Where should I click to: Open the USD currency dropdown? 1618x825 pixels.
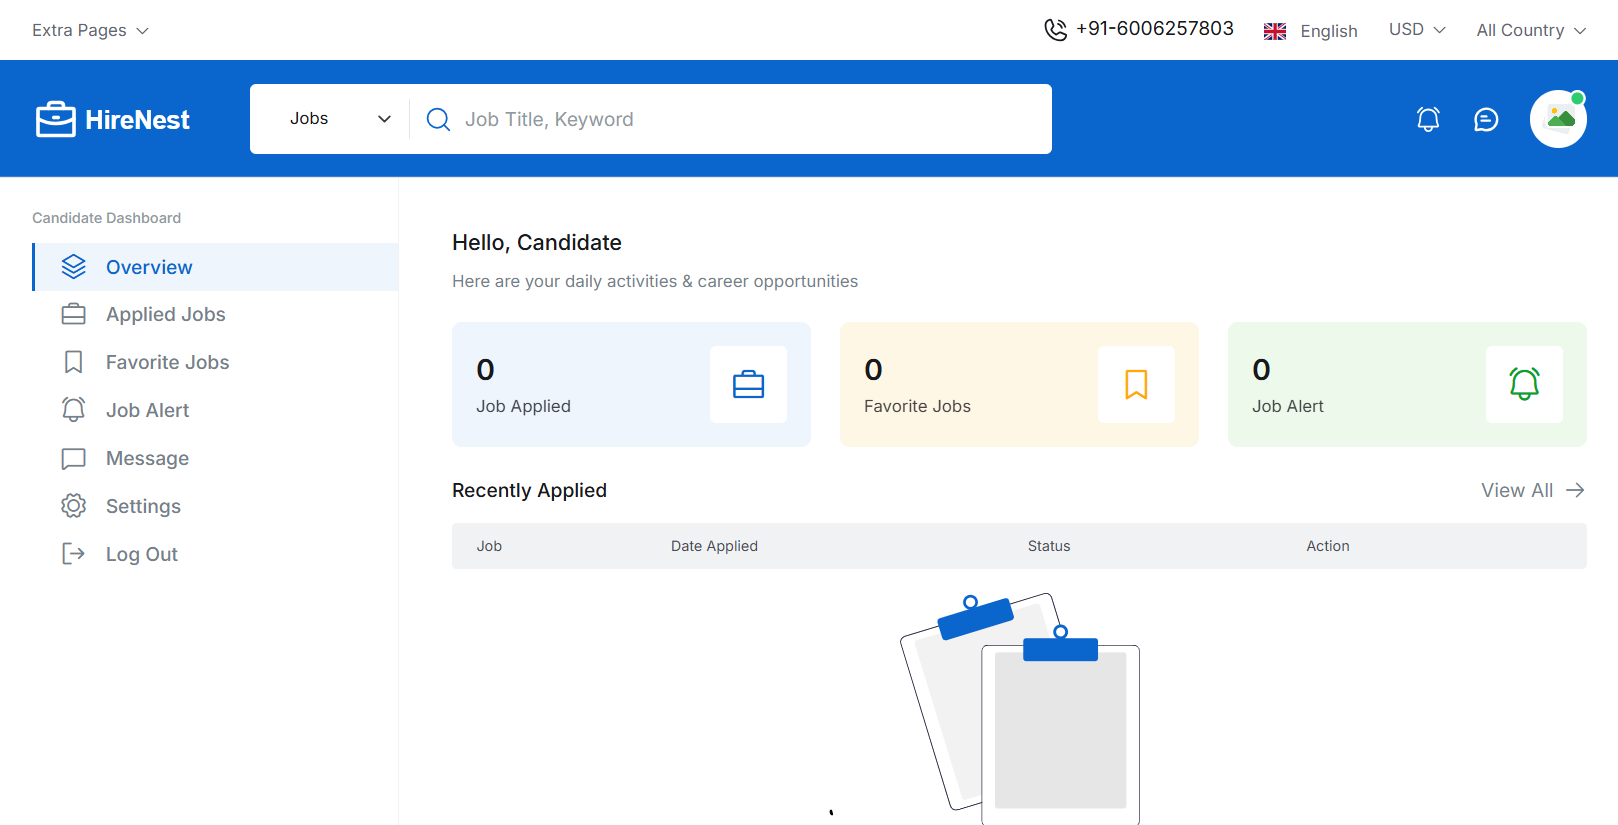[x=1417, y=30]
